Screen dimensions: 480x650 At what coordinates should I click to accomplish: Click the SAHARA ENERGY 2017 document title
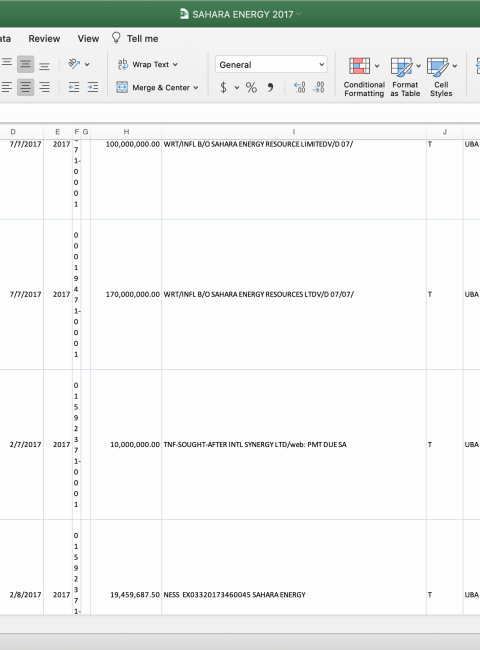[x=242, y=15]
